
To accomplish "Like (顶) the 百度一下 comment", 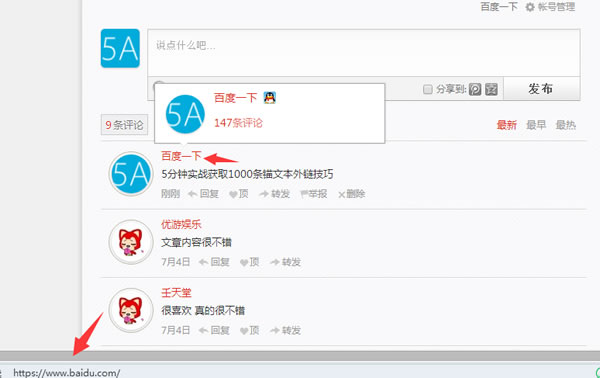I will tap(239, 194).
